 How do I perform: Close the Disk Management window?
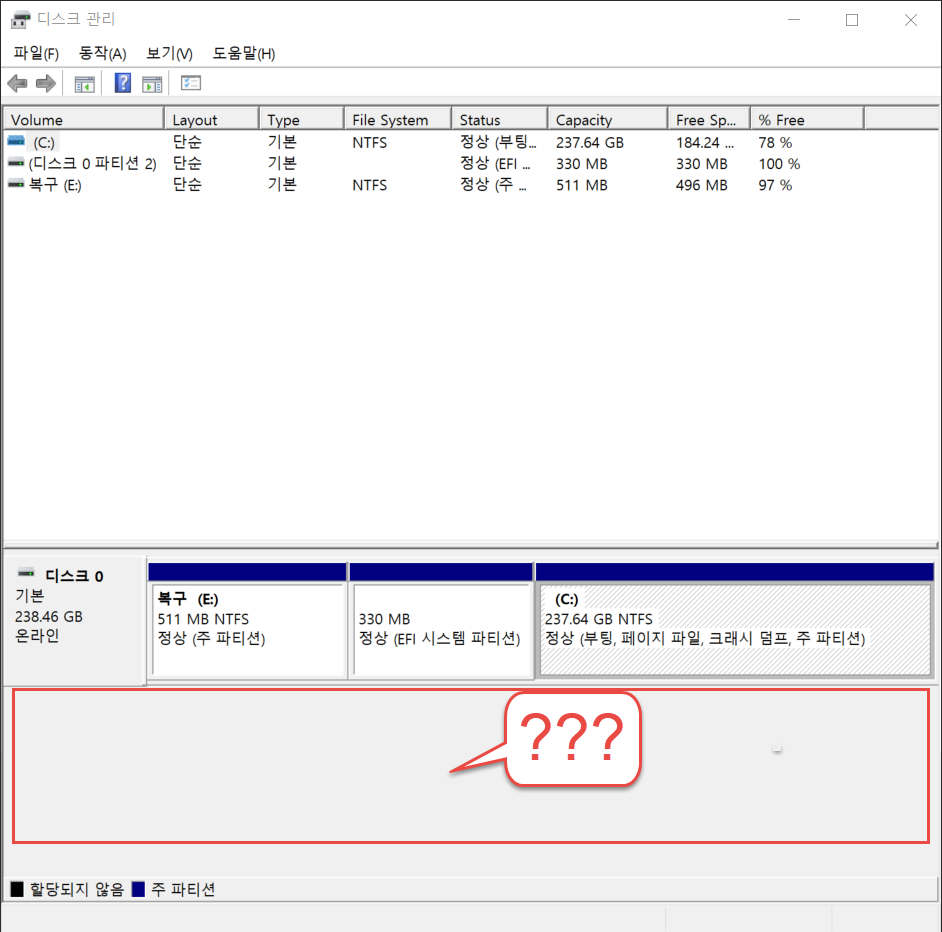click(x=911, y=20)
